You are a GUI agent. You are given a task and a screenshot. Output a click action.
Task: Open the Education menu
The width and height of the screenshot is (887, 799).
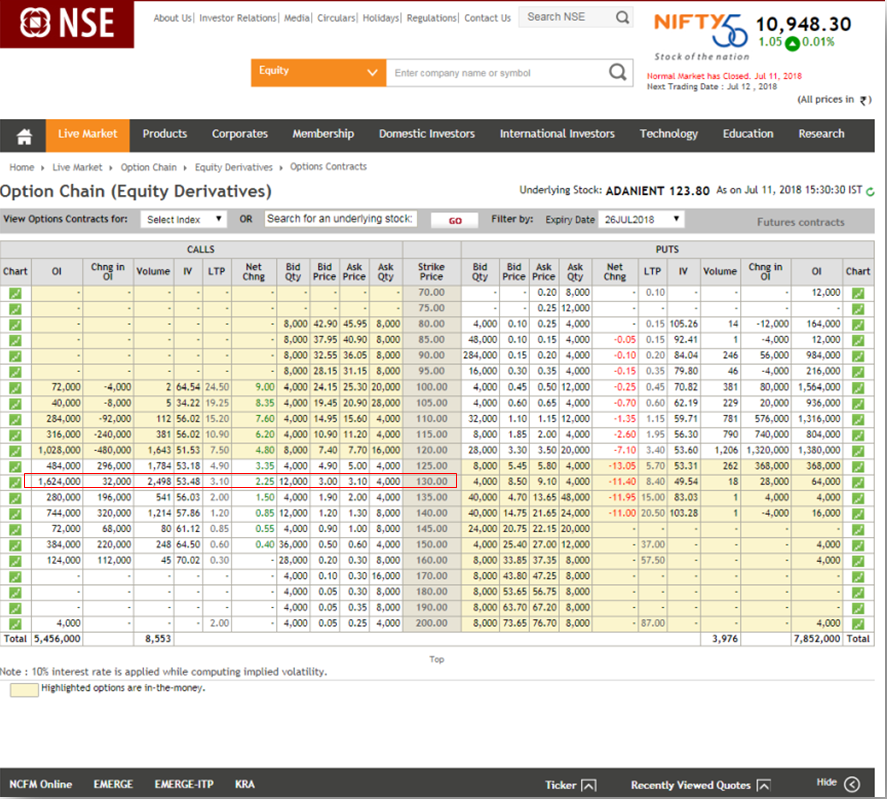748,134
